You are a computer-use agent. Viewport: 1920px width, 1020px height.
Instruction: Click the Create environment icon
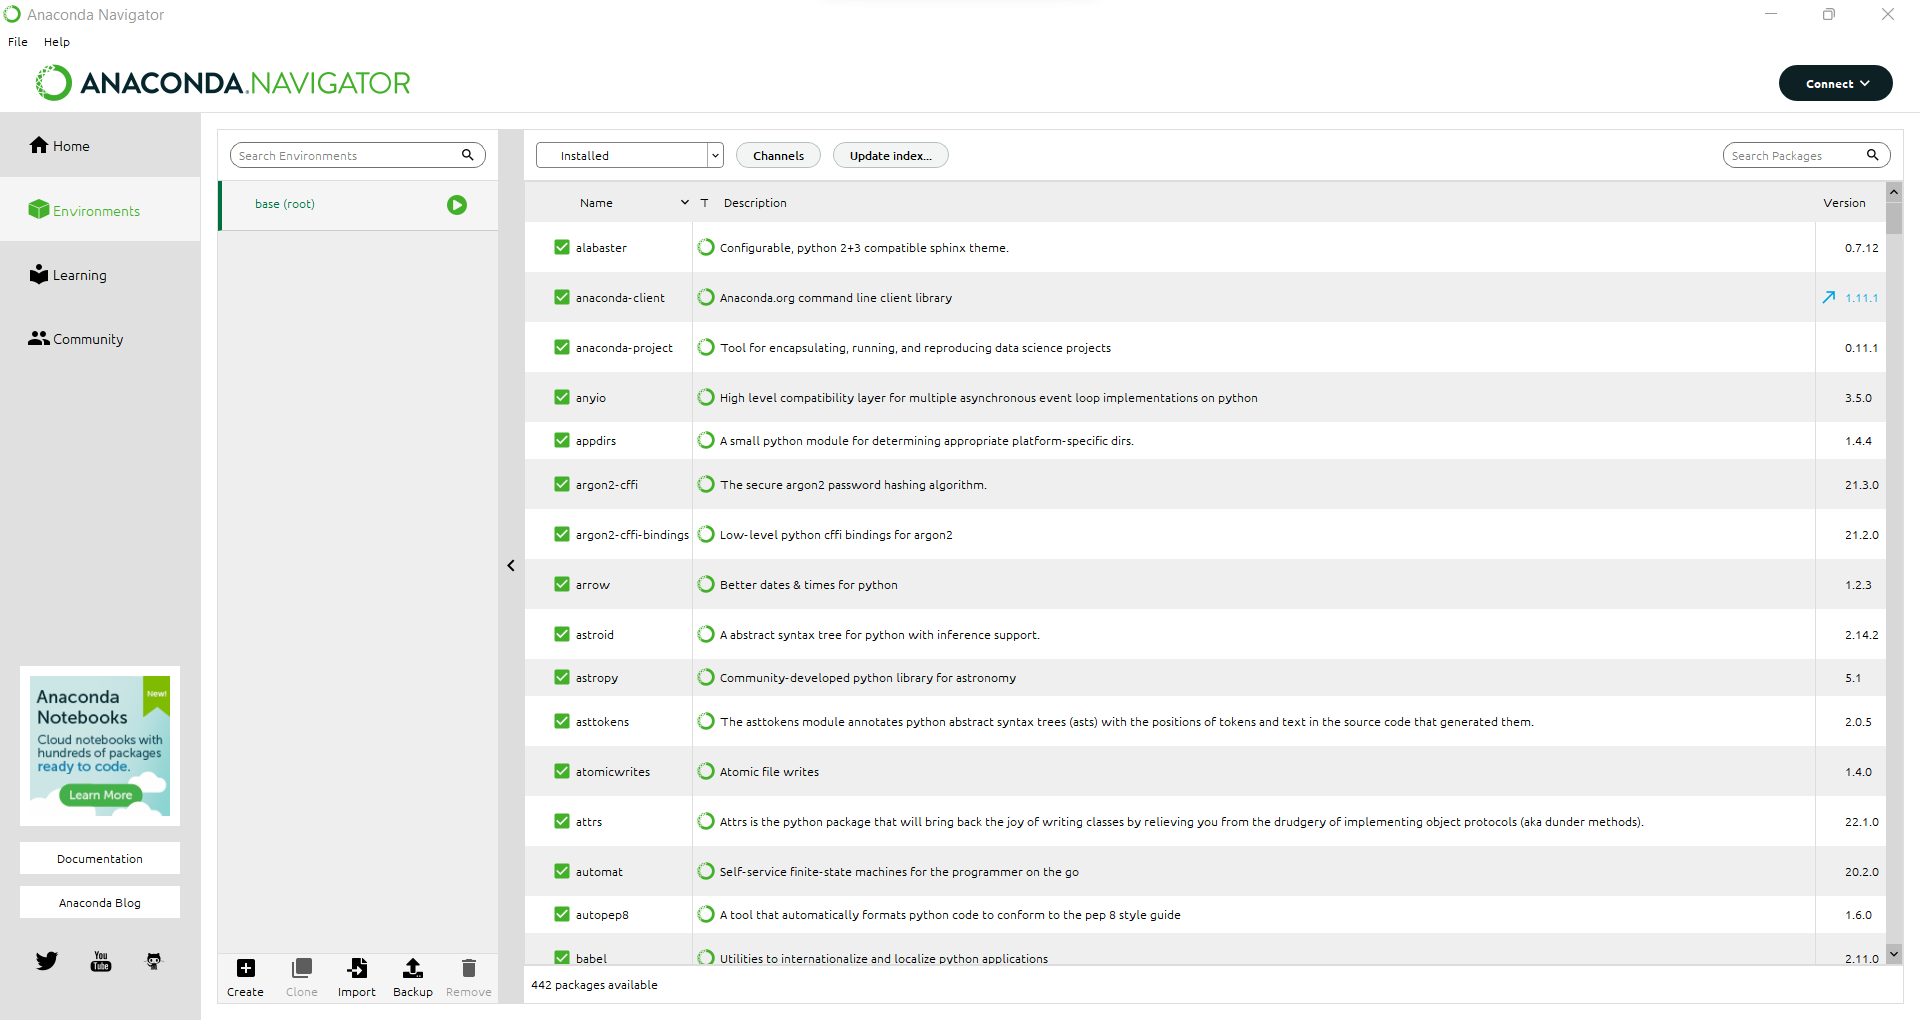[x=245, y=968]
